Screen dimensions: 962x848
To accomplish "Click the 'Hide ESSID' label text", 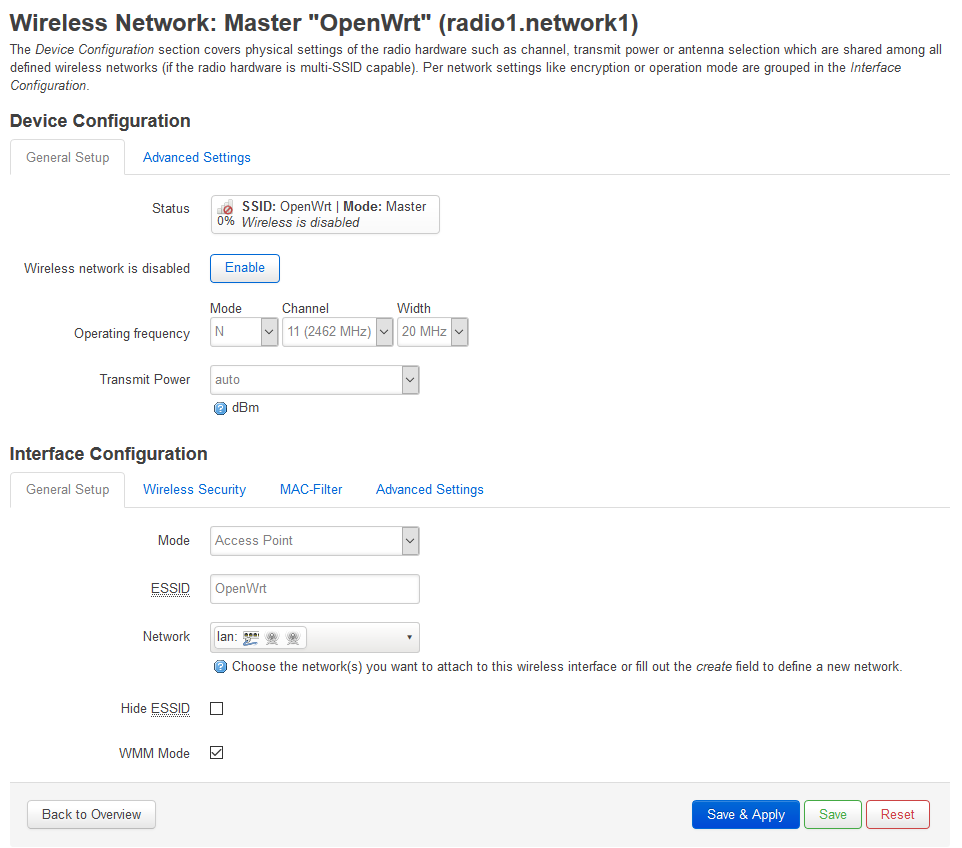I will point(155,709).
